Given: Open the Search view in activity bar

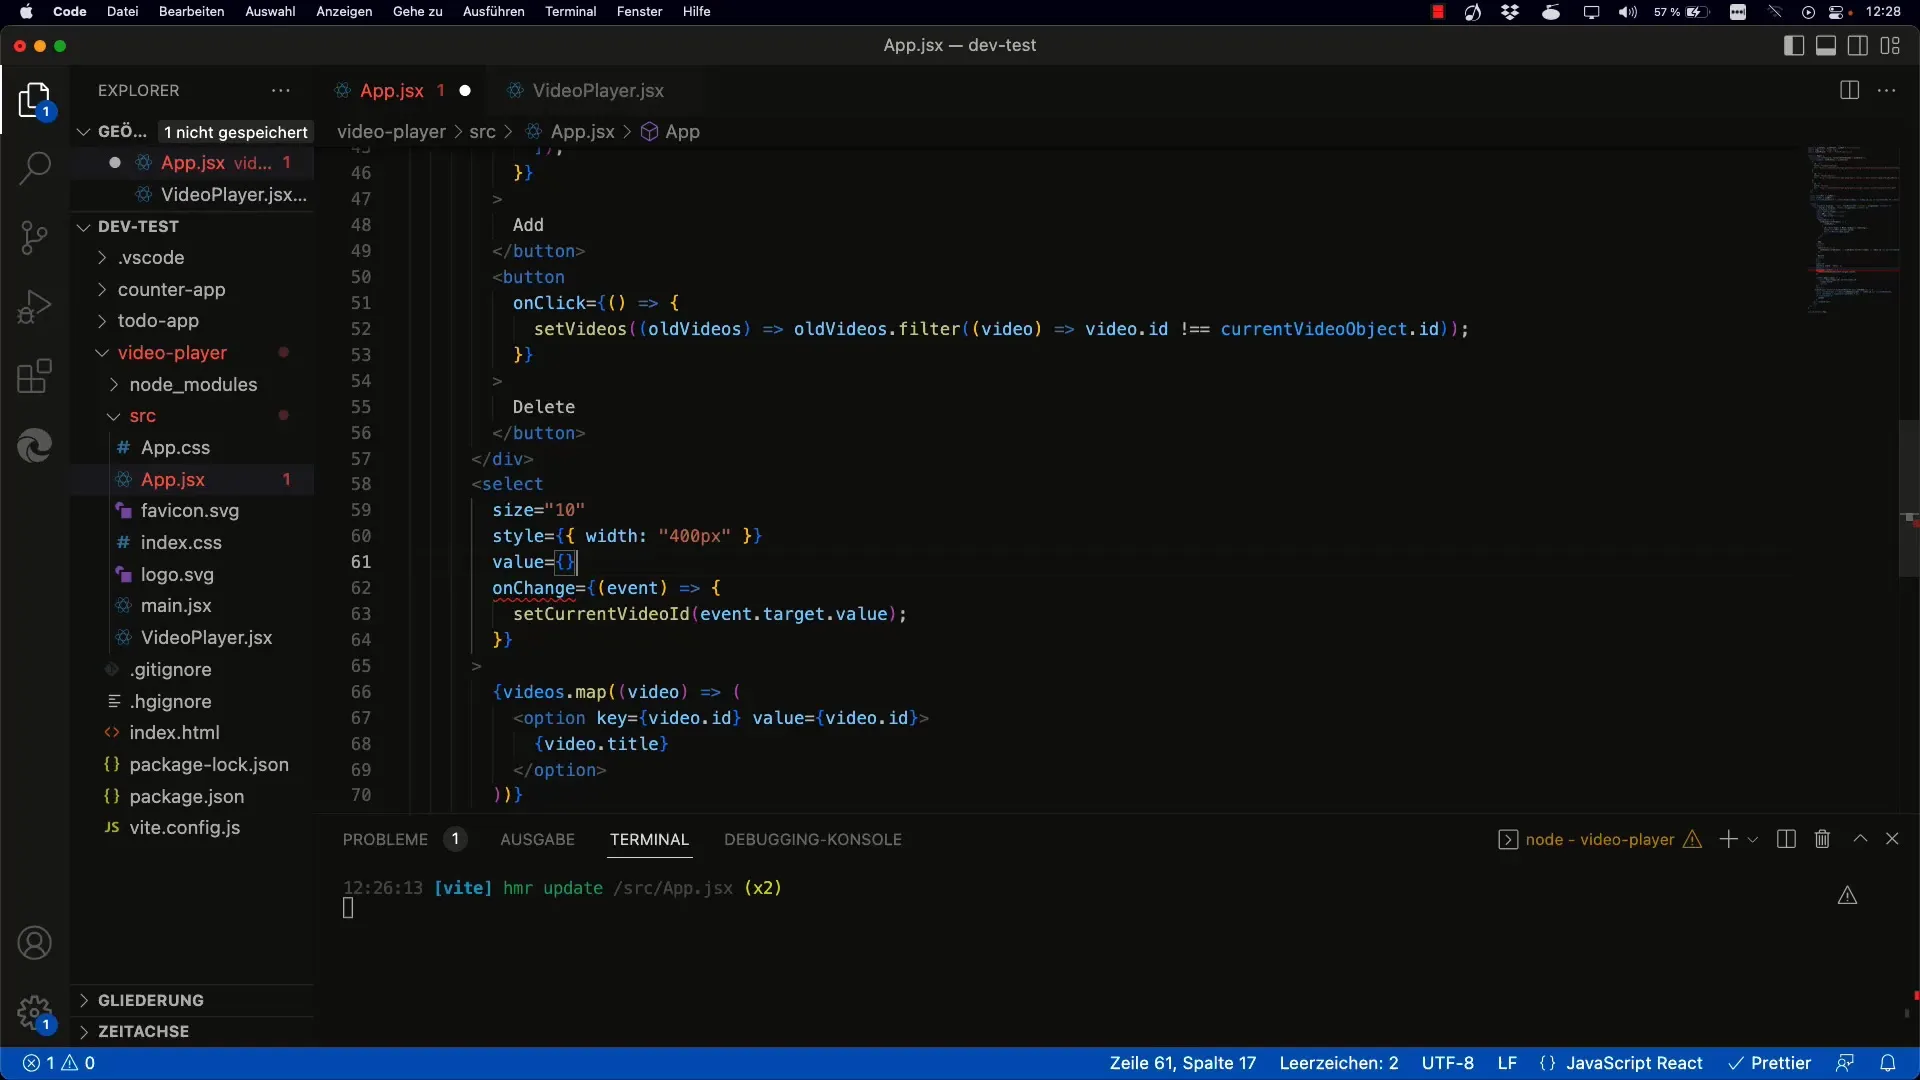Looking at the screenshot, I should coord(35,168).
